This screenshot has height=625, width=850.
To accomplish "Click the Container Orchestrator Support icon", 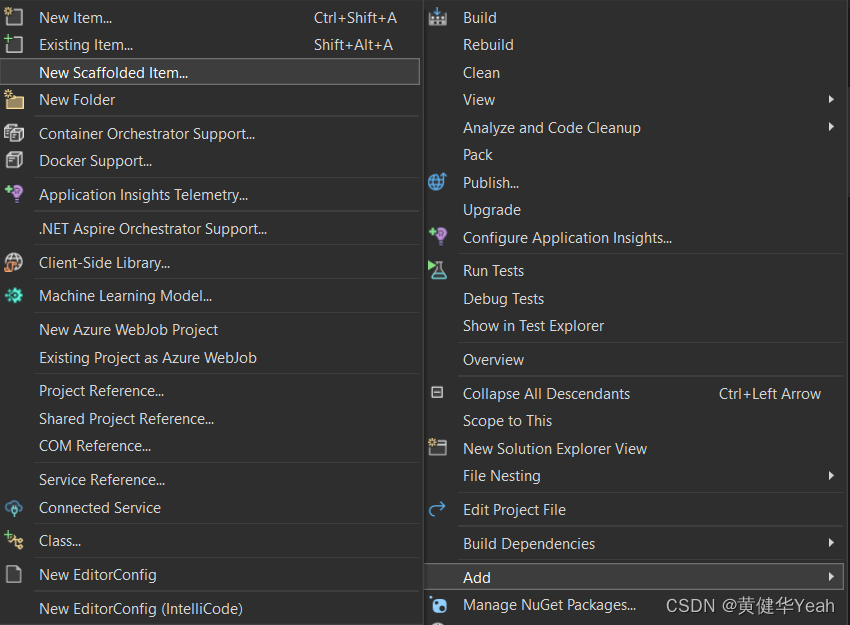I will (14, 133).
